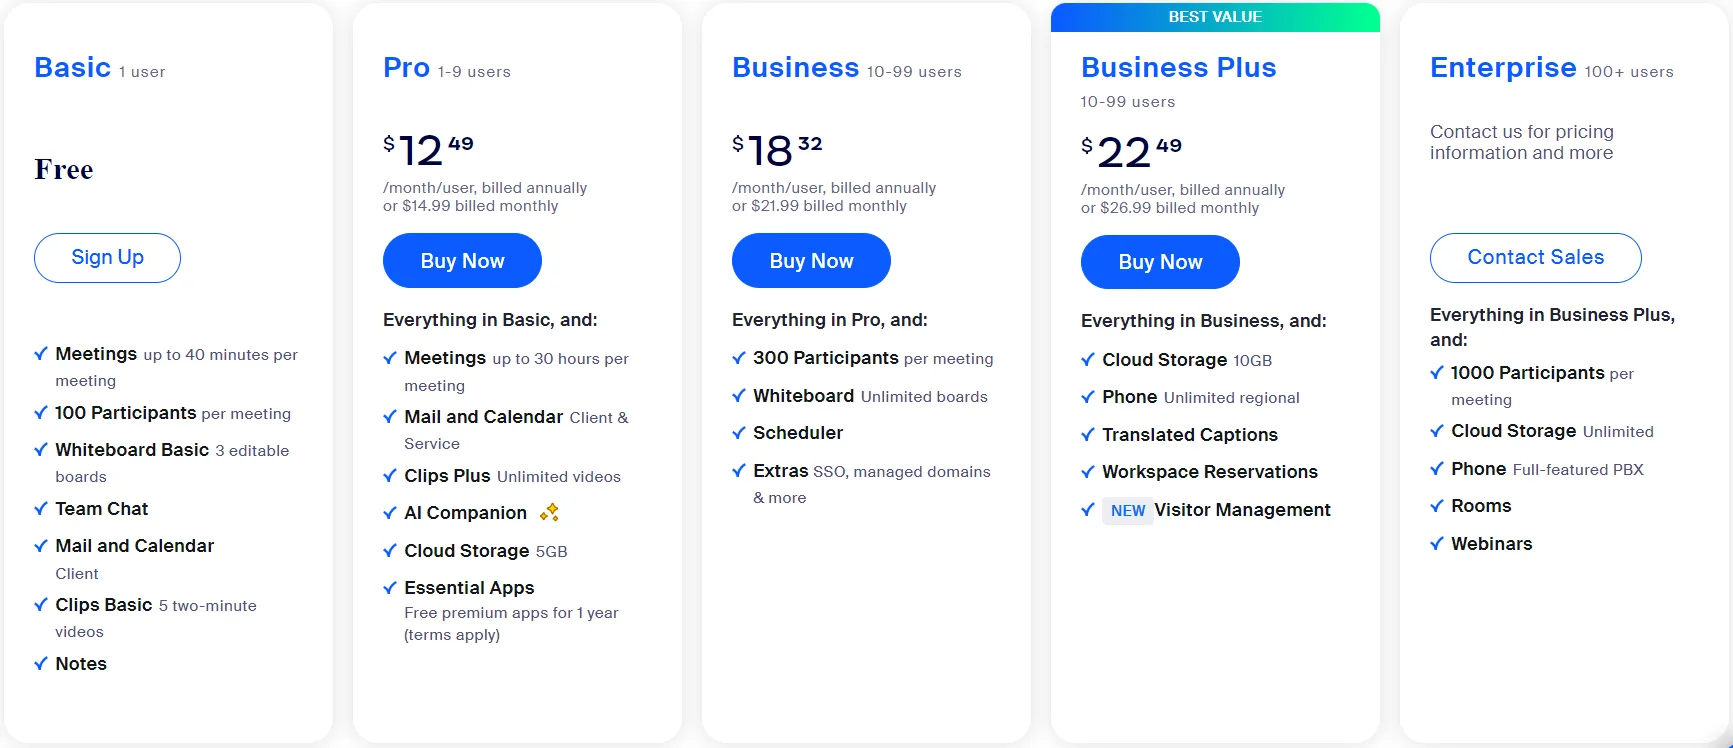Click the checkmark beside Translated Captions
This screenshot has height=748, width=1733.
[x=1088, y=435]
